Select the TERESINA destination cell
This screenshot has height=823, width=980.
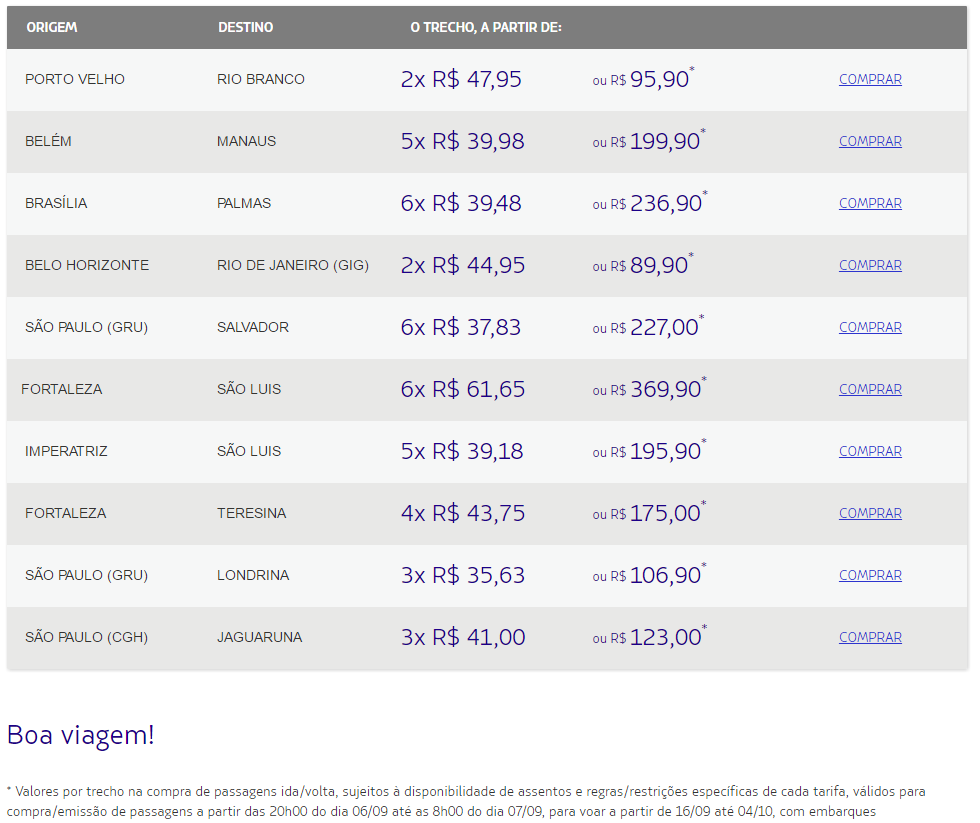pyautogui.click(x=251, y=512)
